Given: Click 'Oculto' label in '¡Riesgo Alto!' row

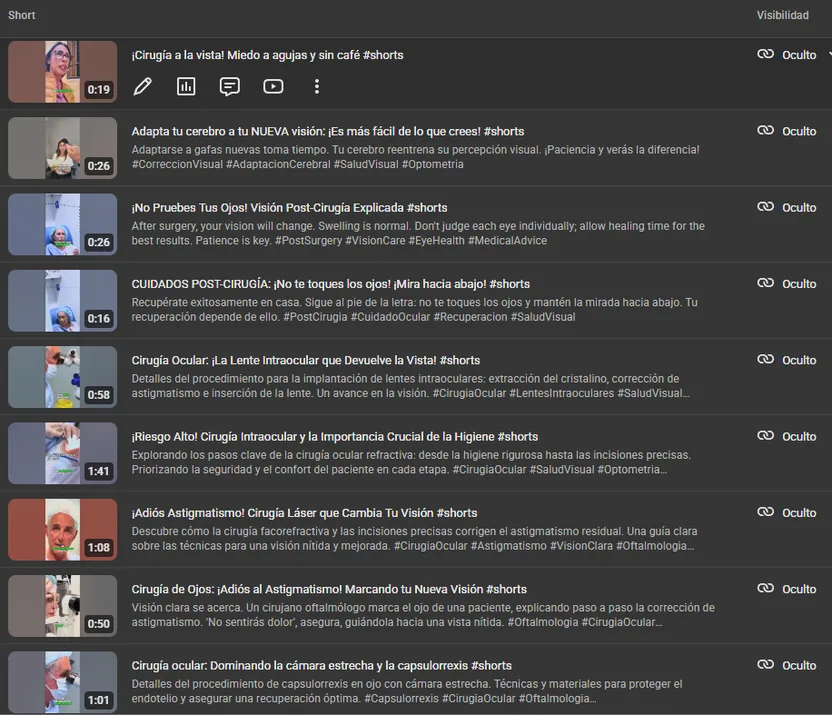Looking at the screenshot, I should coord(799,437).
